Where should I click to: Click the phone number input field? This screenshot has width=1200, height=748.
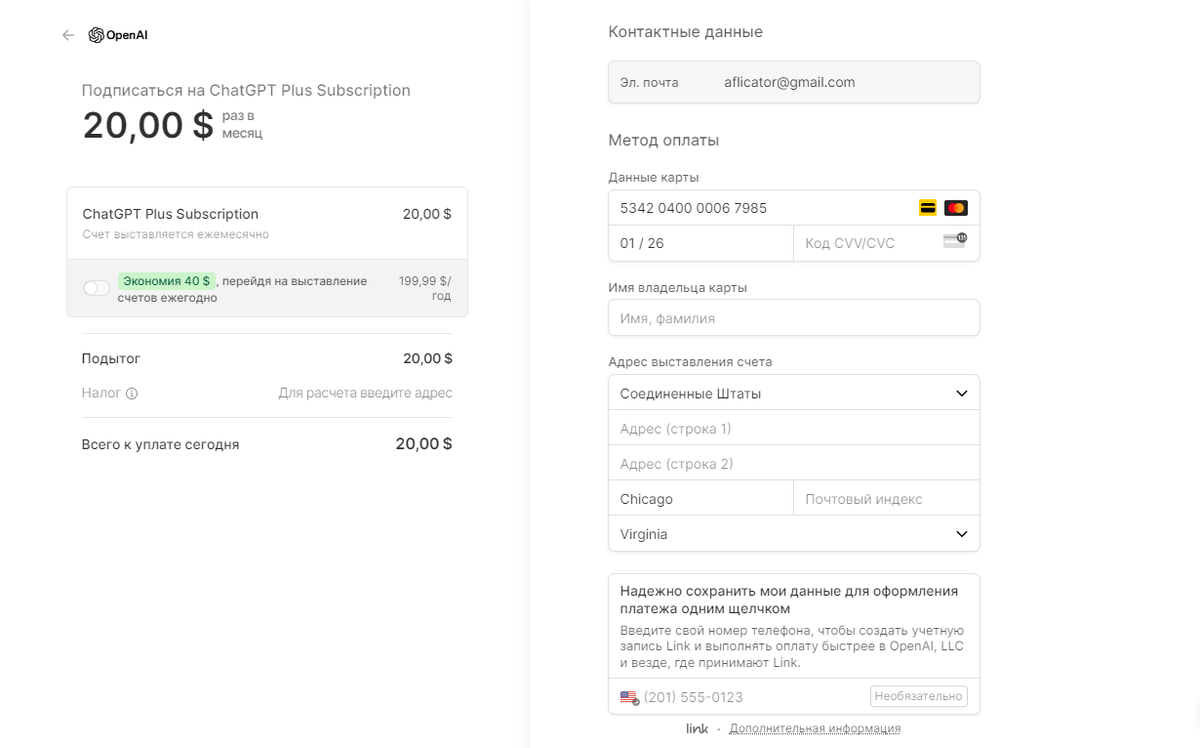pyautogui.click(x=750, y=697)
